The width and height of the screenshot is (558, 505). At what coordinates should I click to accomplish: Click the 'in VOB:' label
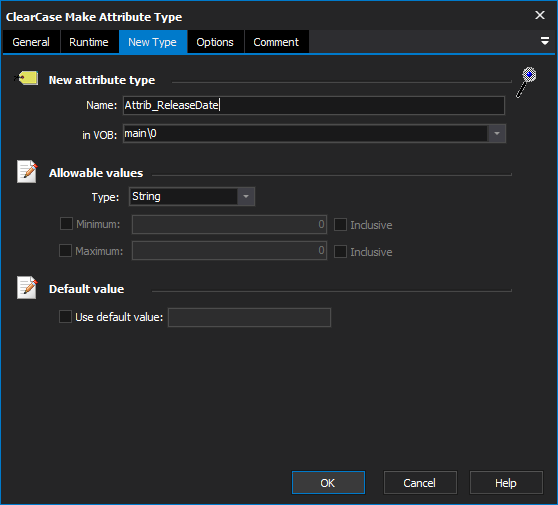[x=100, y=135]
